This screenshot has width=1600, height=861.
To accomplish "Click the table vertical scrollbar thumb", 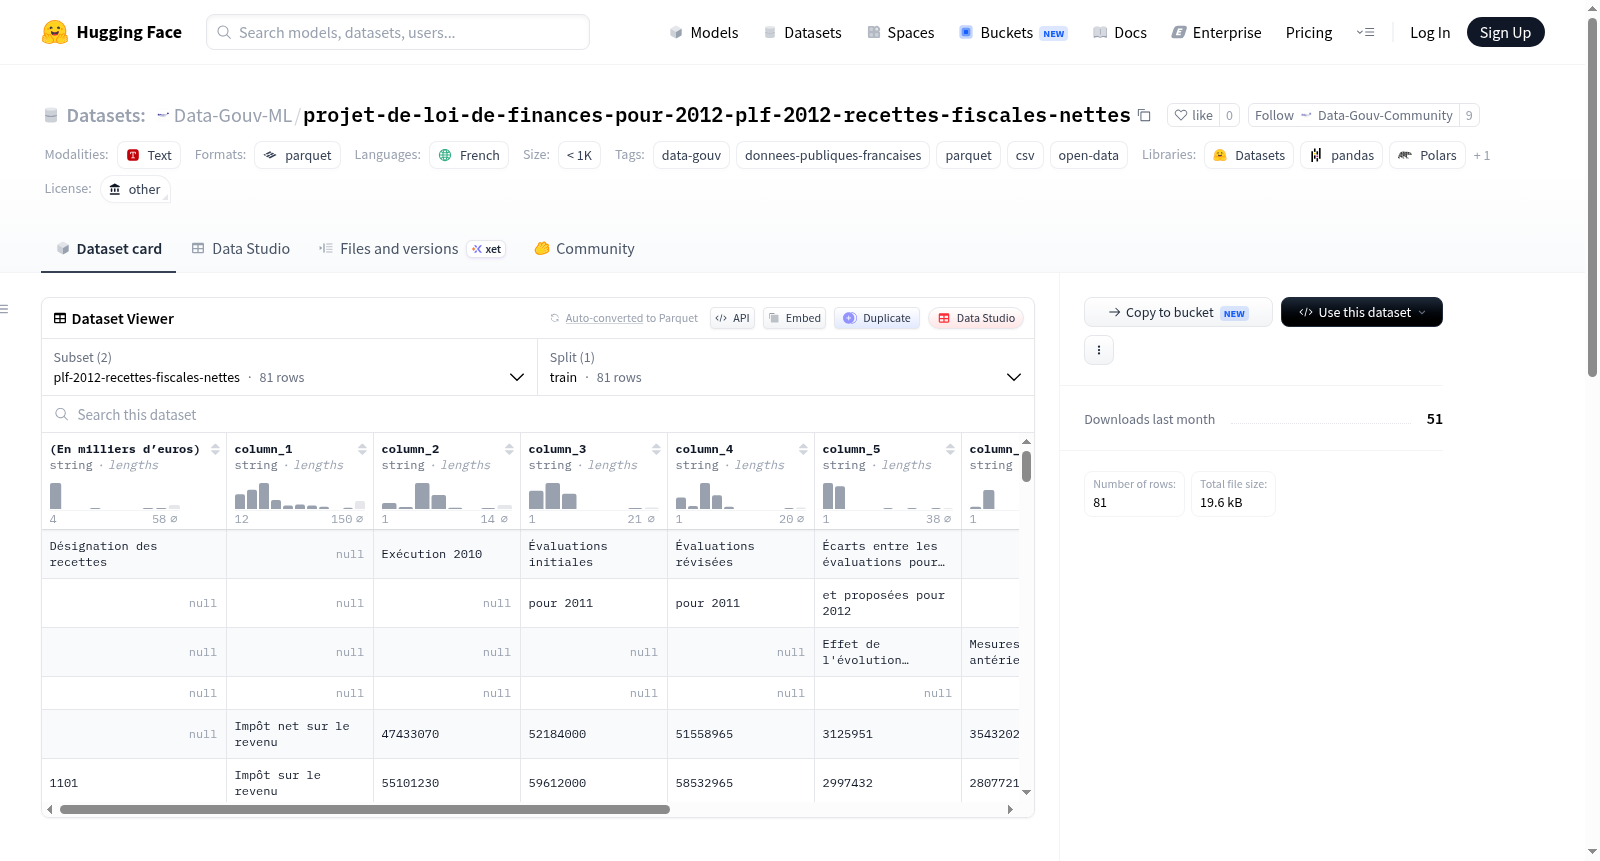I will point(1026,466).
